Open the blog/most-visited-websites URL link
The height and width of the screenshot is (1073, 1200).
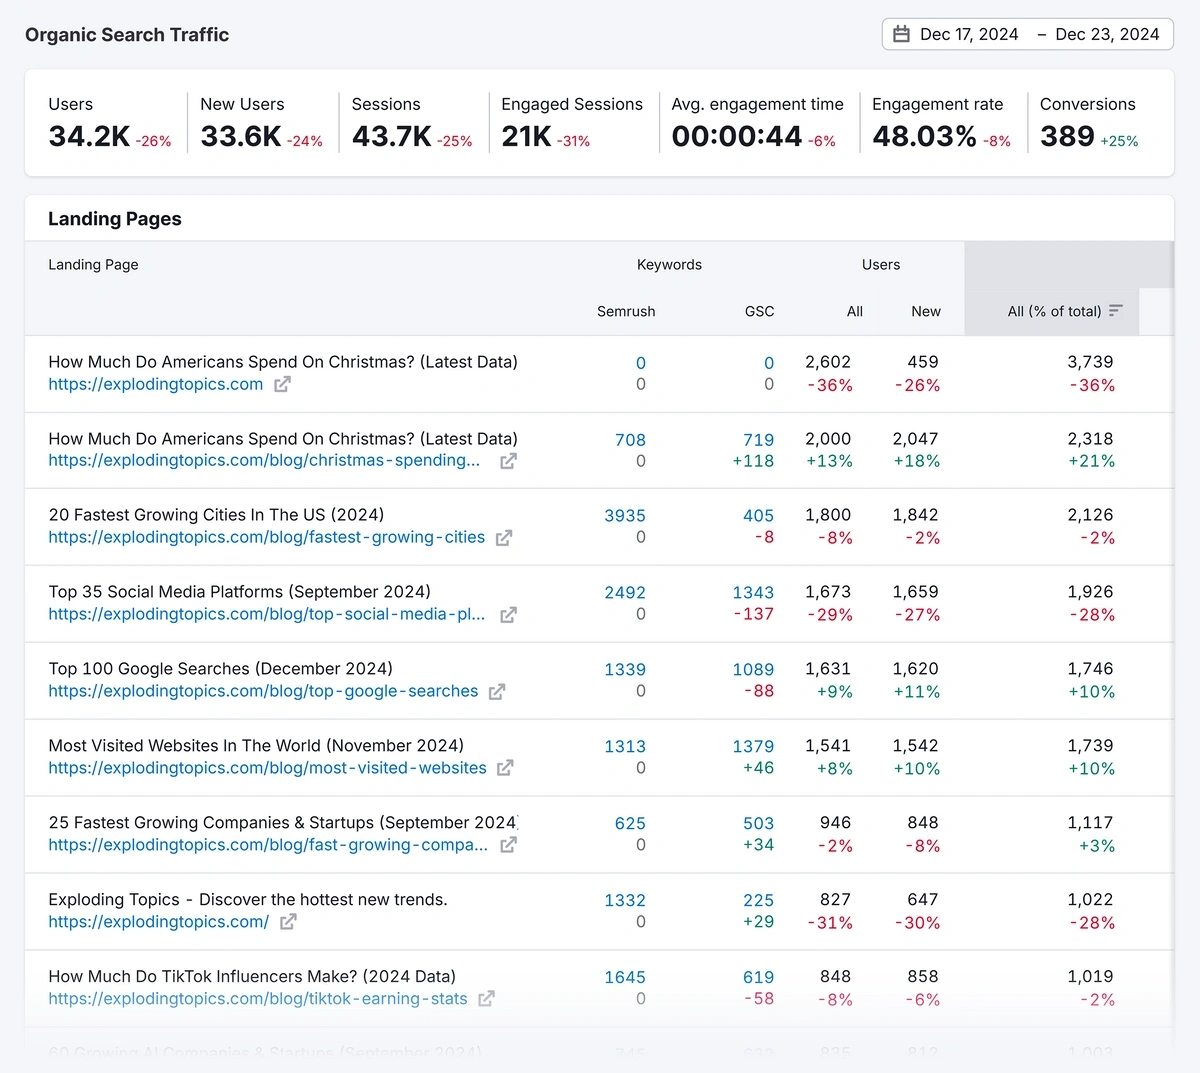(267, 768)
